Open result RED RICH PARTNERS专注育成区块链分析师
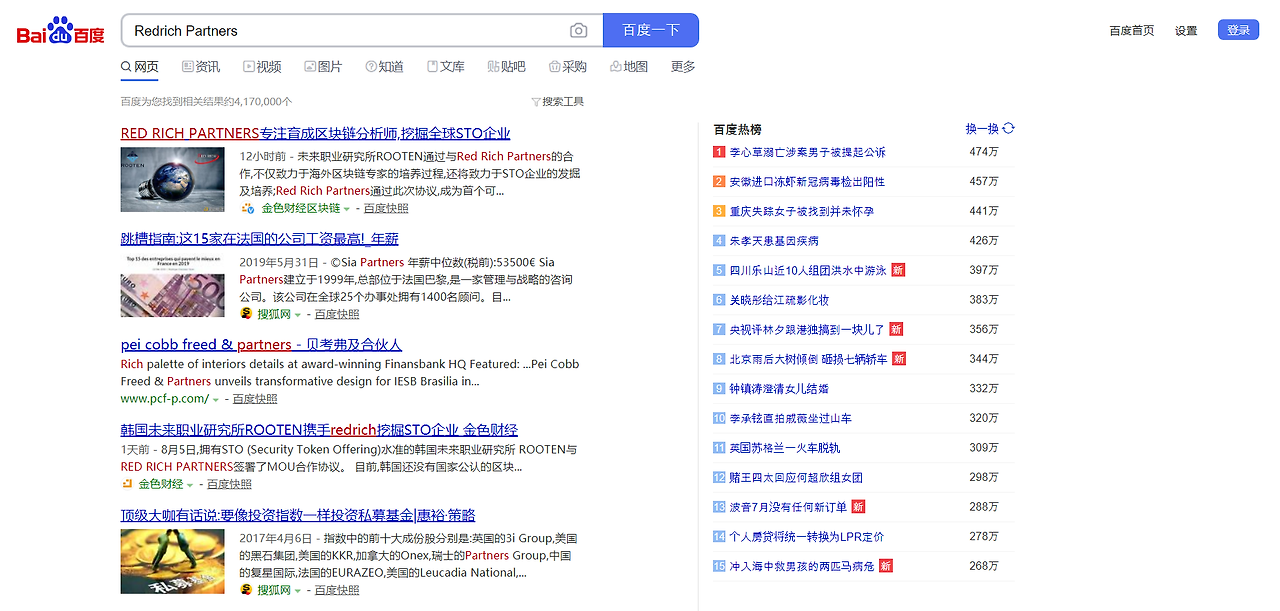This screenshot has height=611, width=1280. [316, 133]
